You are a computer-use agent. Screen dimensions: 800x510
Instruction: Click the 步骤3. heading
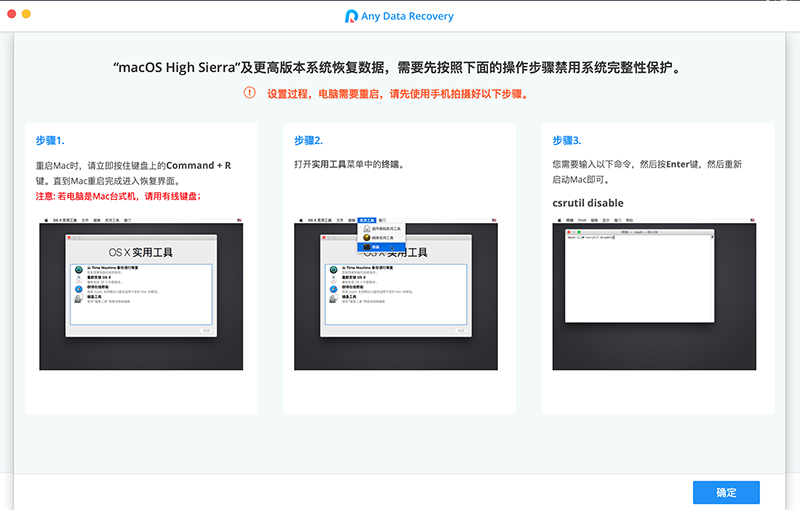click(567, 140)
